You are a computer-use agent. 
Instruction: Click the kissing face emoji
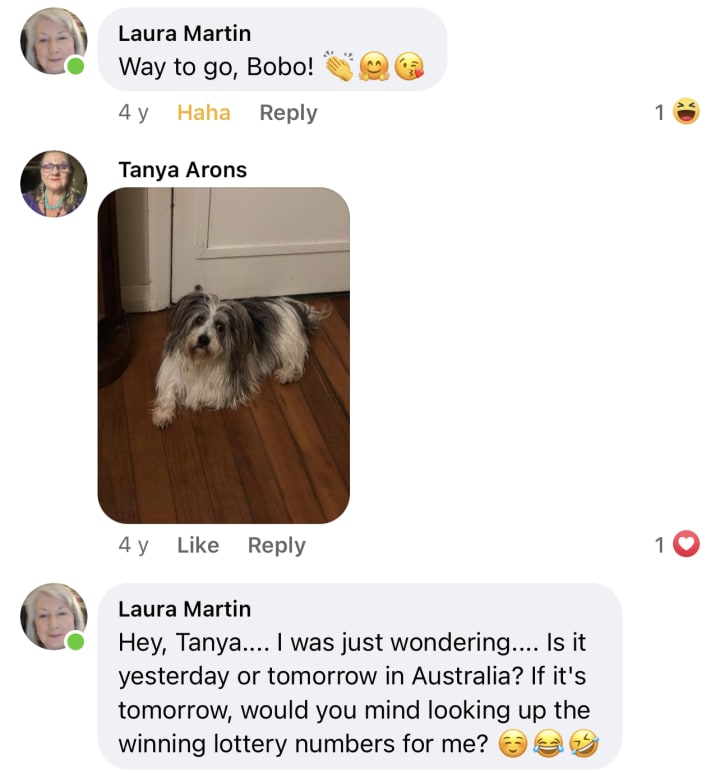pos(409,66)
